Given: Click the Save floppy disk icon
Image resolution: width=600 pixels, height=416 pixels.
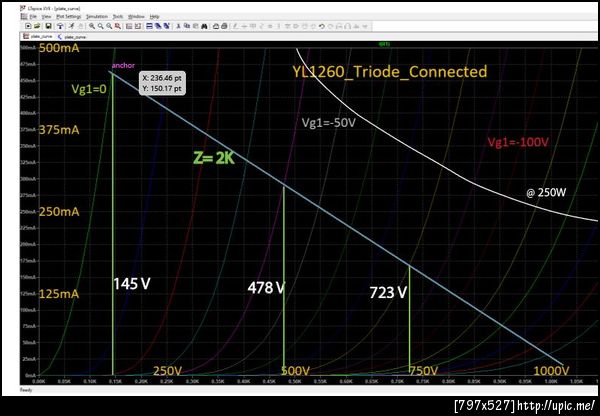Looking at the screenshot, I should point(48,26).
